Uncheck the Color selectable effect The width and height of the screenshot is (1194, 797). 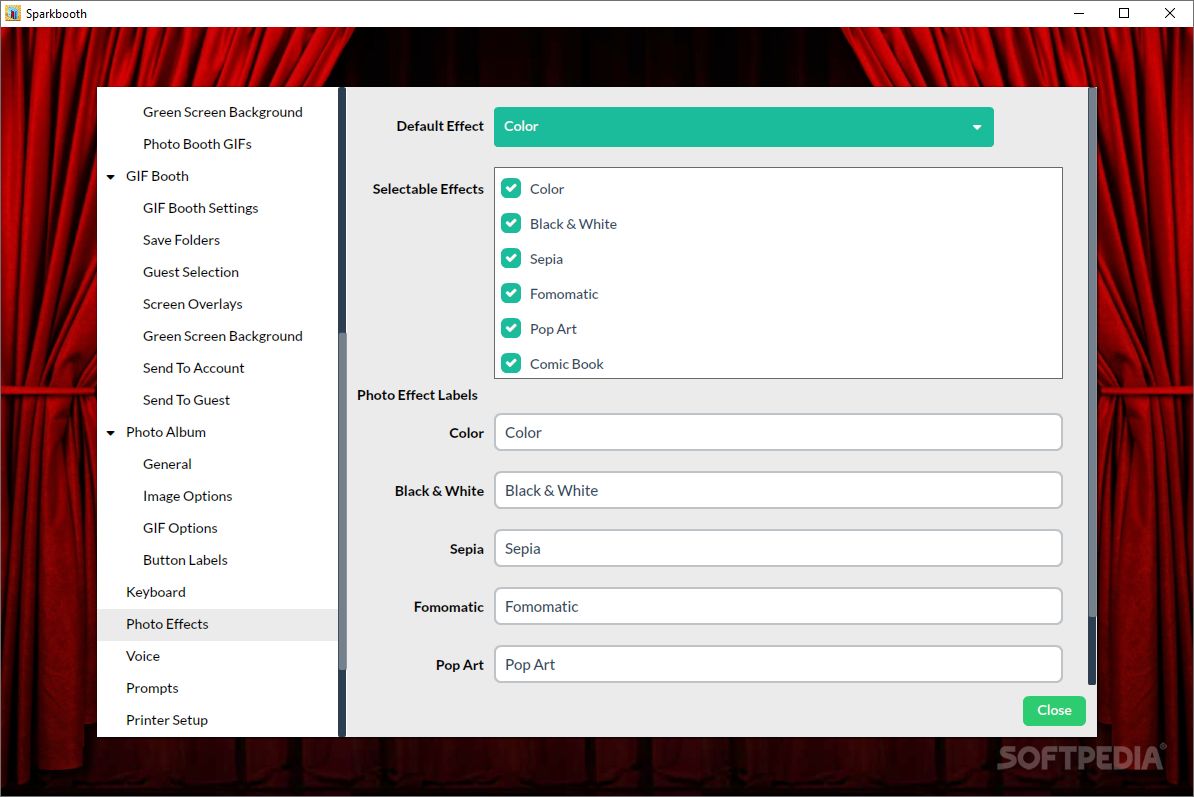511,188
